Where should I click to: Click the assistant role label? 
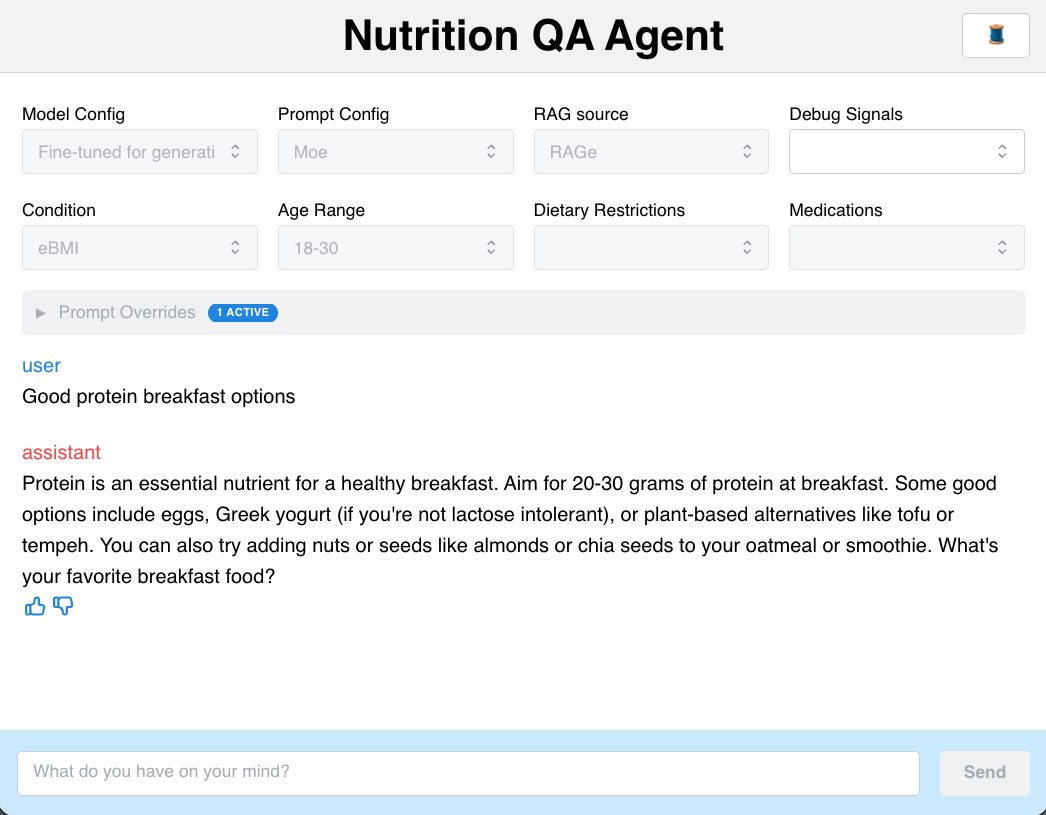tap(61, 453)
